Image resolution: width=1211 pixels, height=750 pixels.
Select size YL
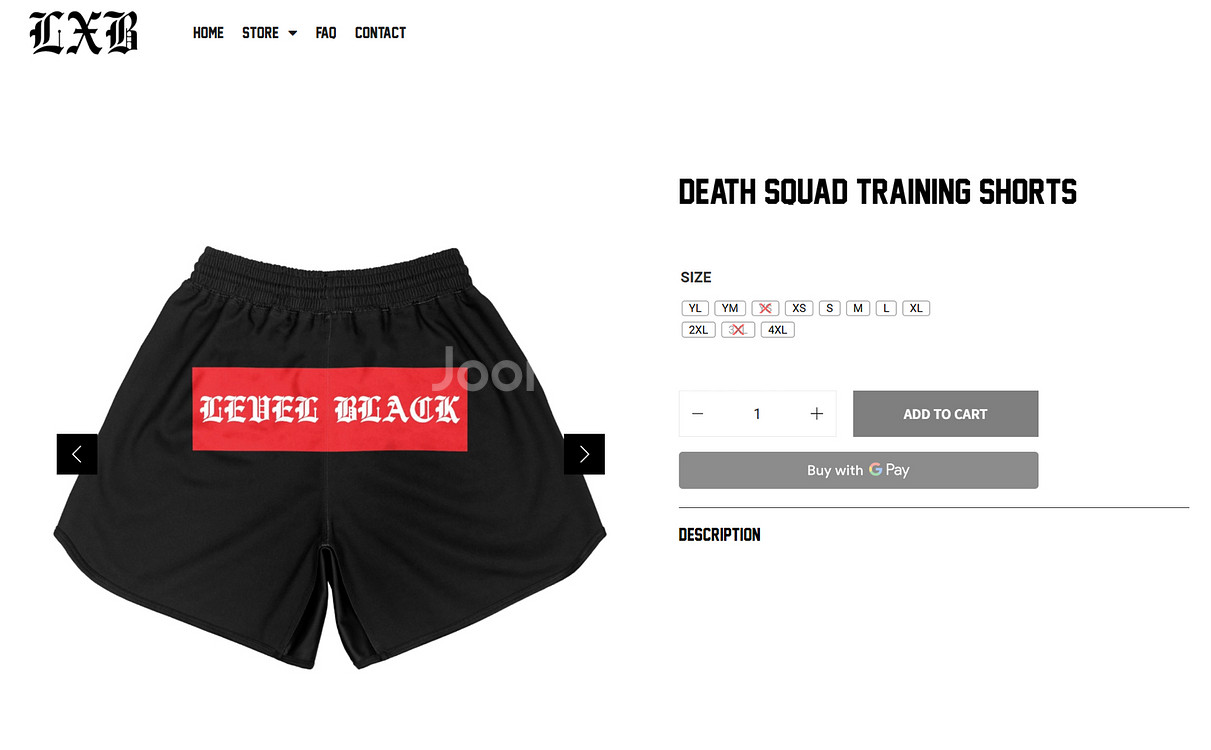pyautogui.click(x=696, y=308)
